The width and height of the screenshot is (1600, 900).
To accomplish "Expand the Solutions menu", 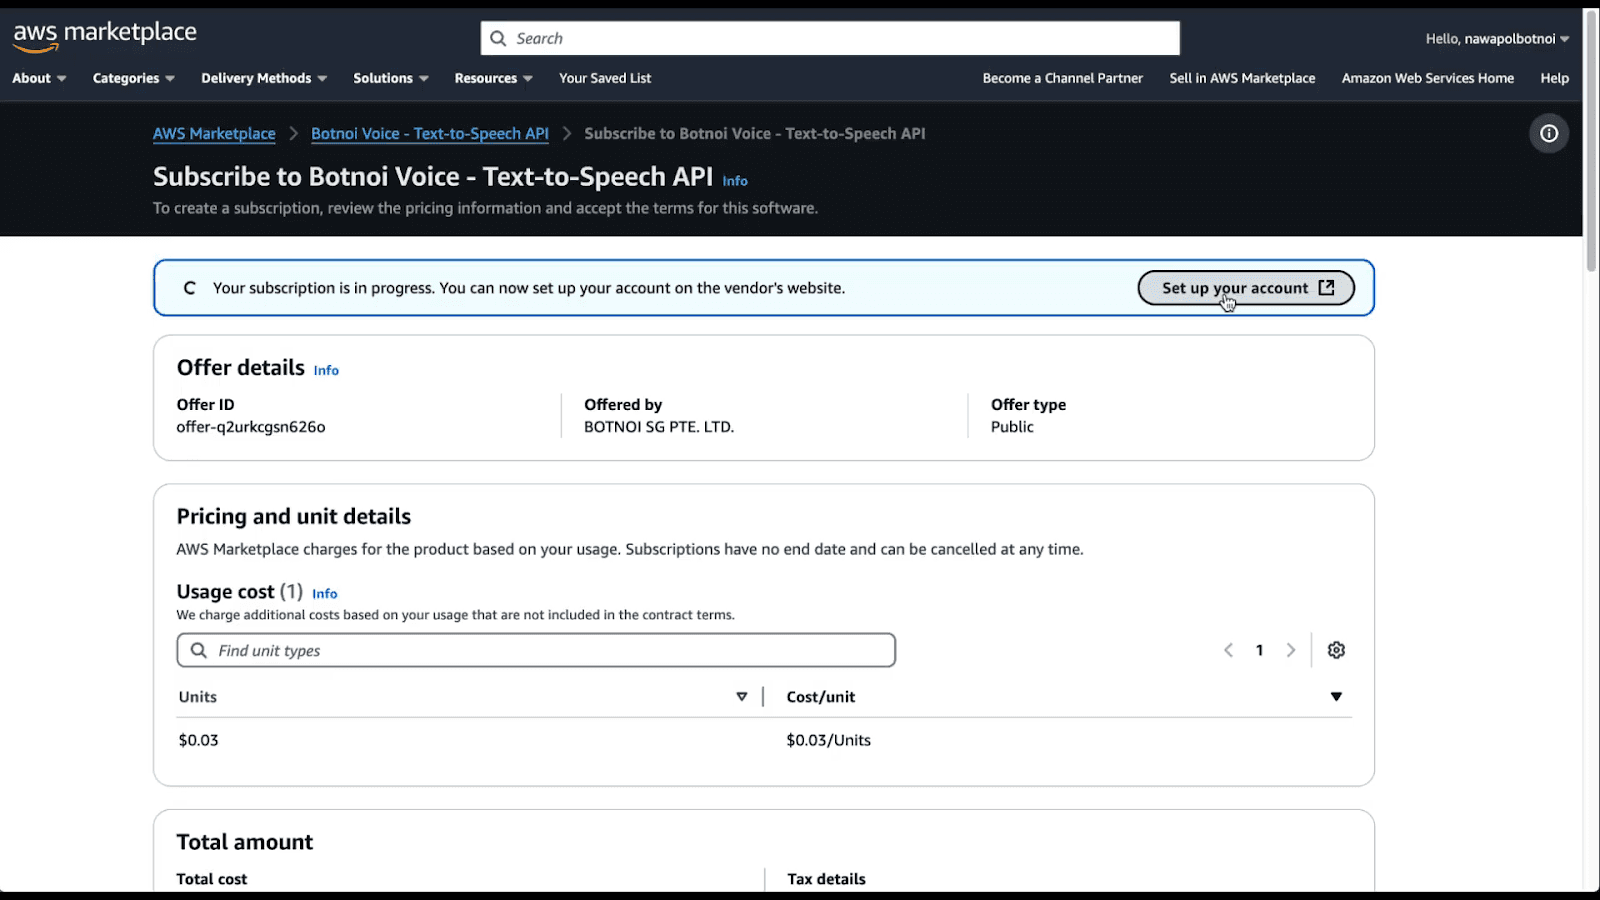I will point(391,78).
